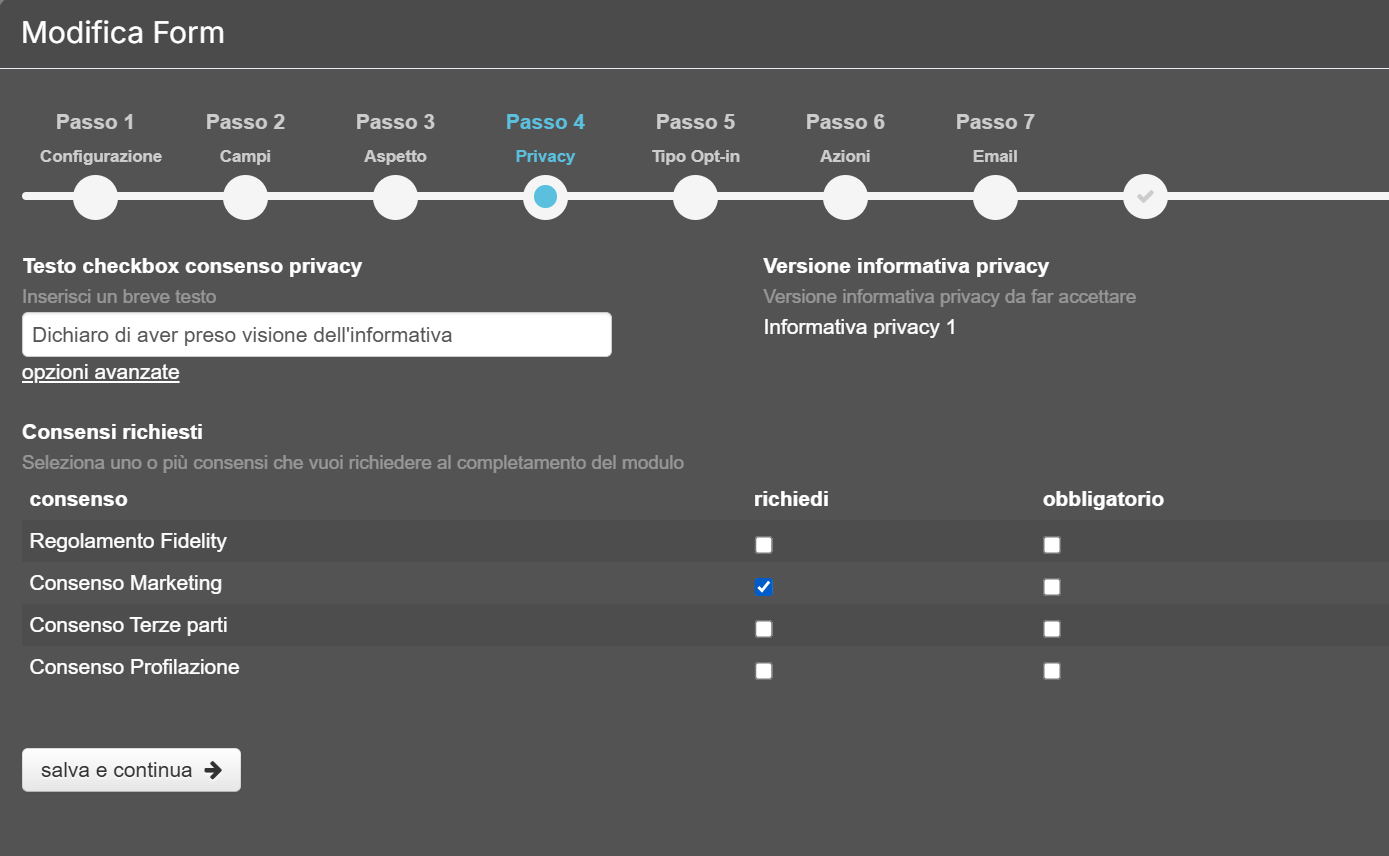Image resolution: width=1389 pixels, height=856 pixels.
Task: Go to Passo 5 Tipo Opt-in circle
Action: point(695,197)
